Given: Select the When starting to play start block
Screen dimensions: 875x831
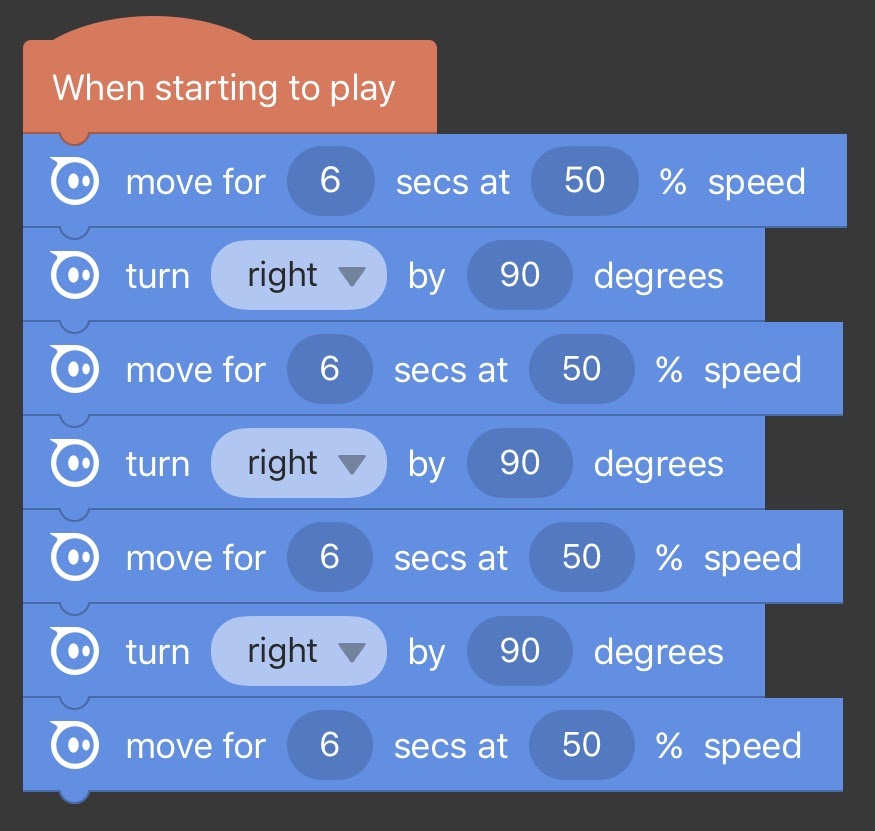Looking at the screenshot, I should coord(230,88).
